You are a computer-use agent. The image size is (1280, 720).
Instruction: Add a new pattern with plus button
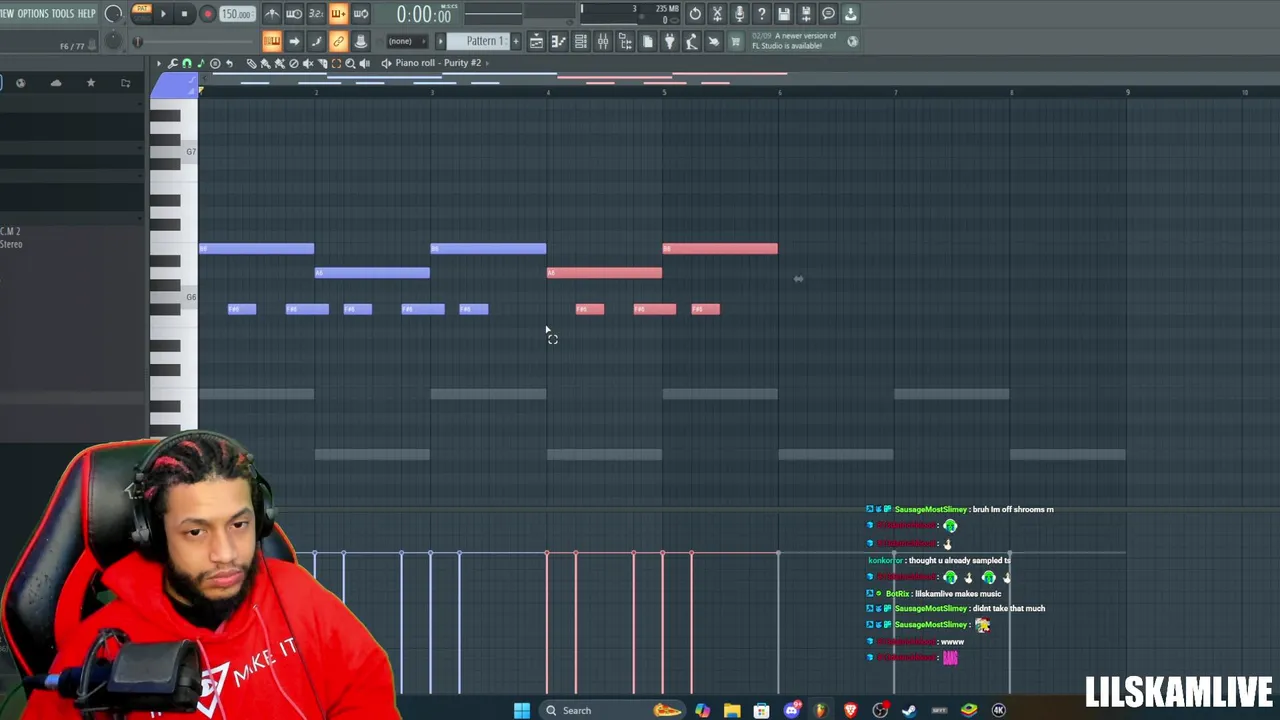[516, 41]
